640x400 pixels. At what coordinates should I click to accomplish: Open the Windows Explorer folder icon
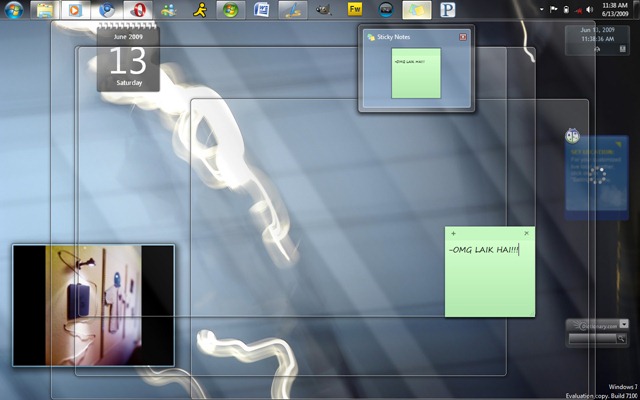coord(45,10)
